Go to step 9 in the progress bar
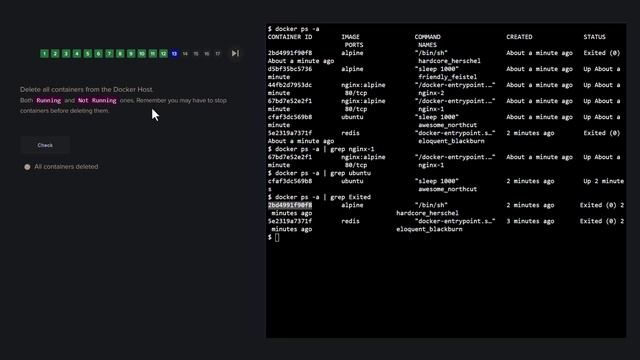The image size is (640, 360). [x=131, y=53]
